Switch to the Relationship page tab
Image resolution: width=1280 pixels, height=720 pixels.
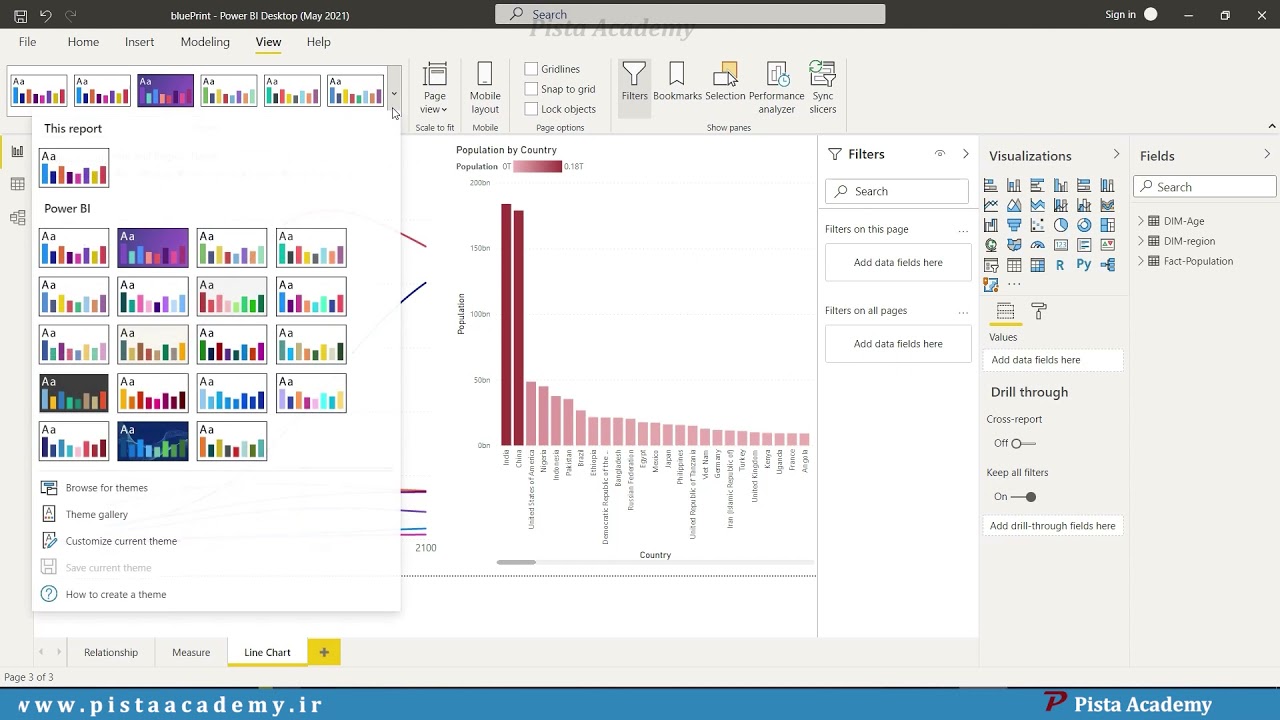[x=111, y=652]
